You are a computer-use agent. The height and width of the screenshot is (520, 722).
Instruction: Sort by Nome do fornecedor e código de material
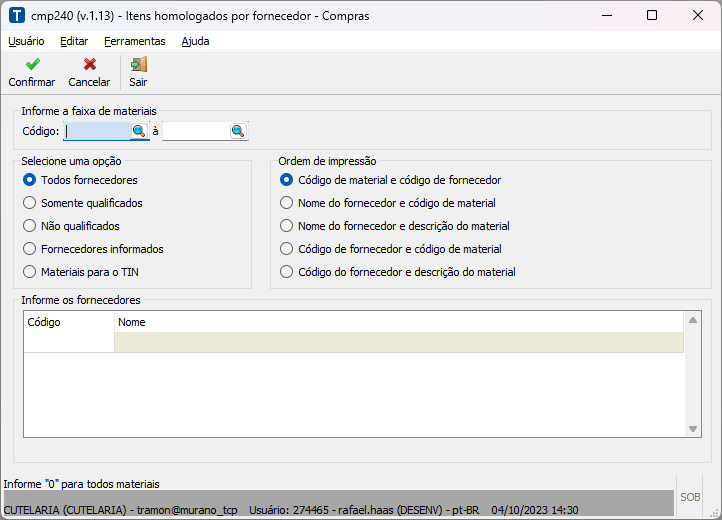[287, 203]
